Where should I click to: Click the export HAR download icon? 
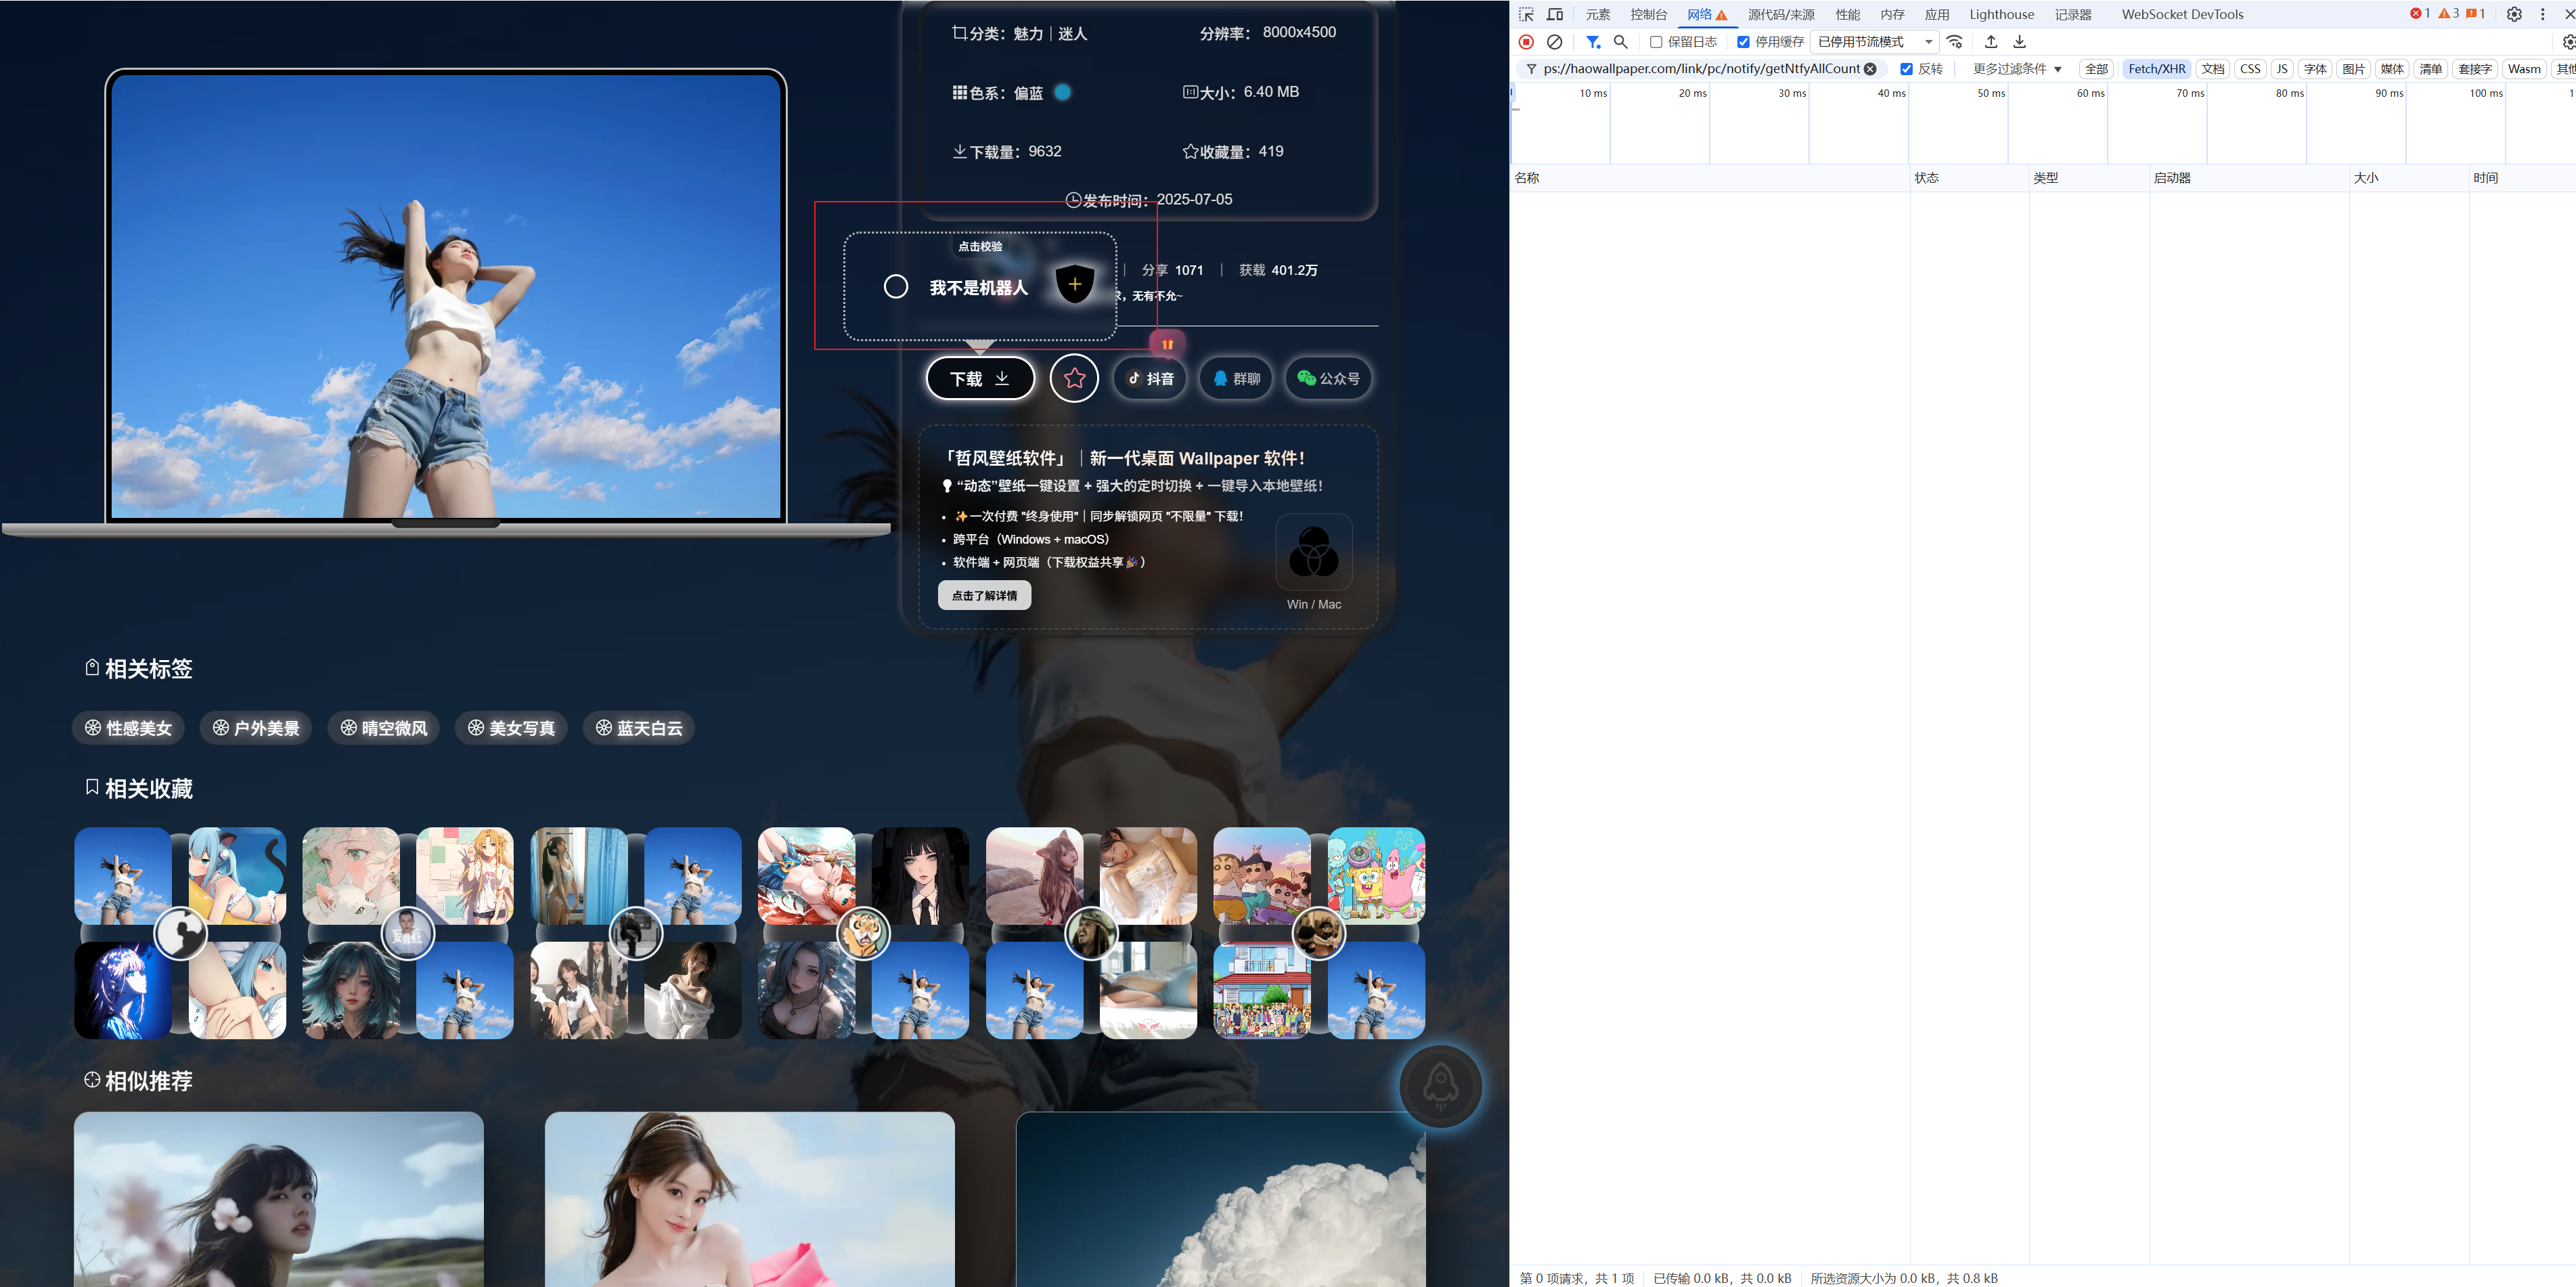coord(2019,42)
